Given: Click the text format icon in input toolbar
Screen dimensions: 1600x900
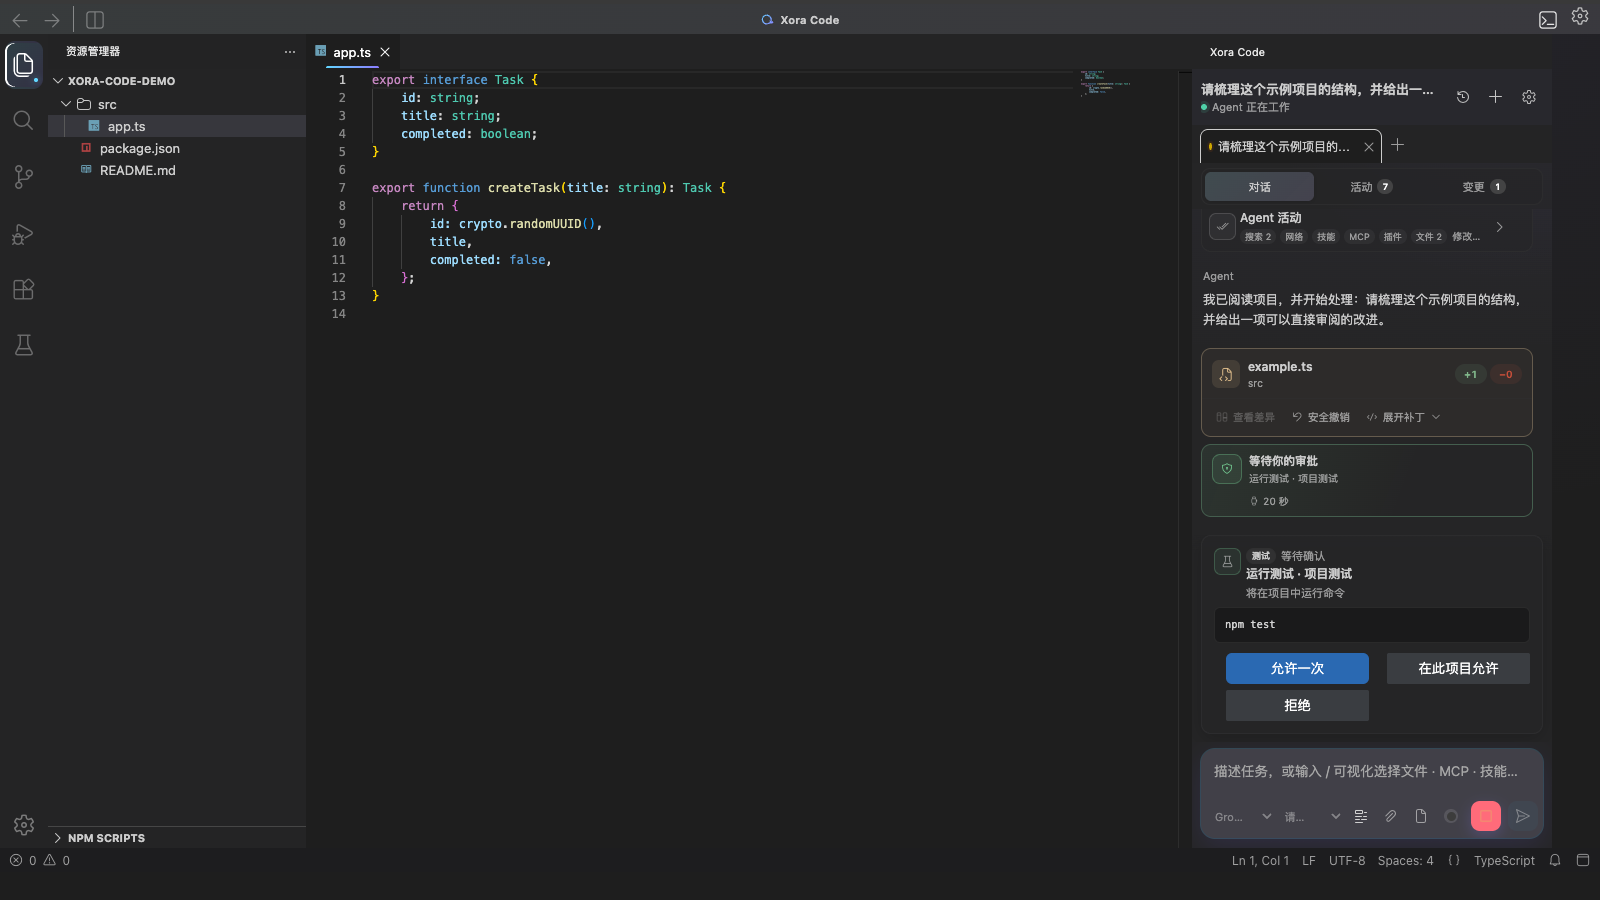Looking at the screenshot, I should (x=1361, y=817).
